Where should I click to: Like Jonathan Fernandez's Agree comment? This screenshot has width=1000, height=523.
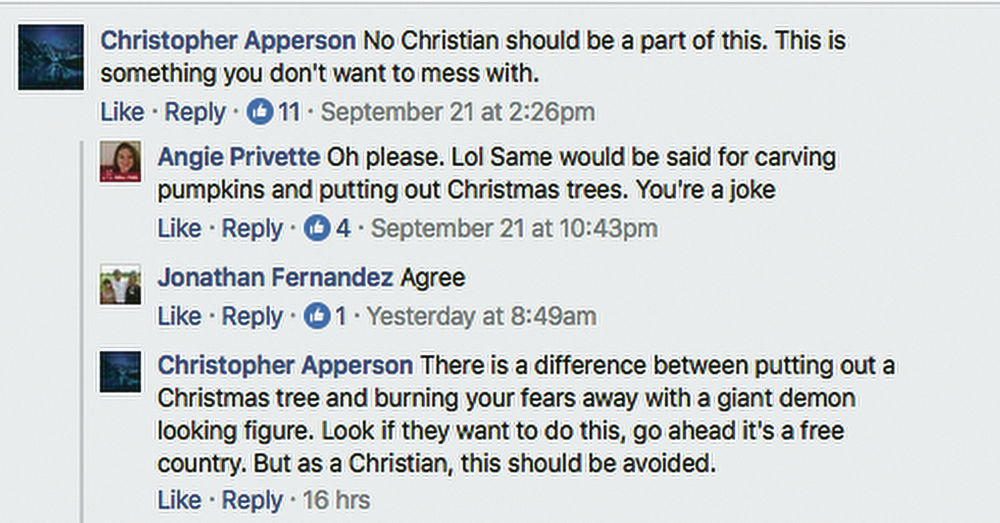point(179,317)
